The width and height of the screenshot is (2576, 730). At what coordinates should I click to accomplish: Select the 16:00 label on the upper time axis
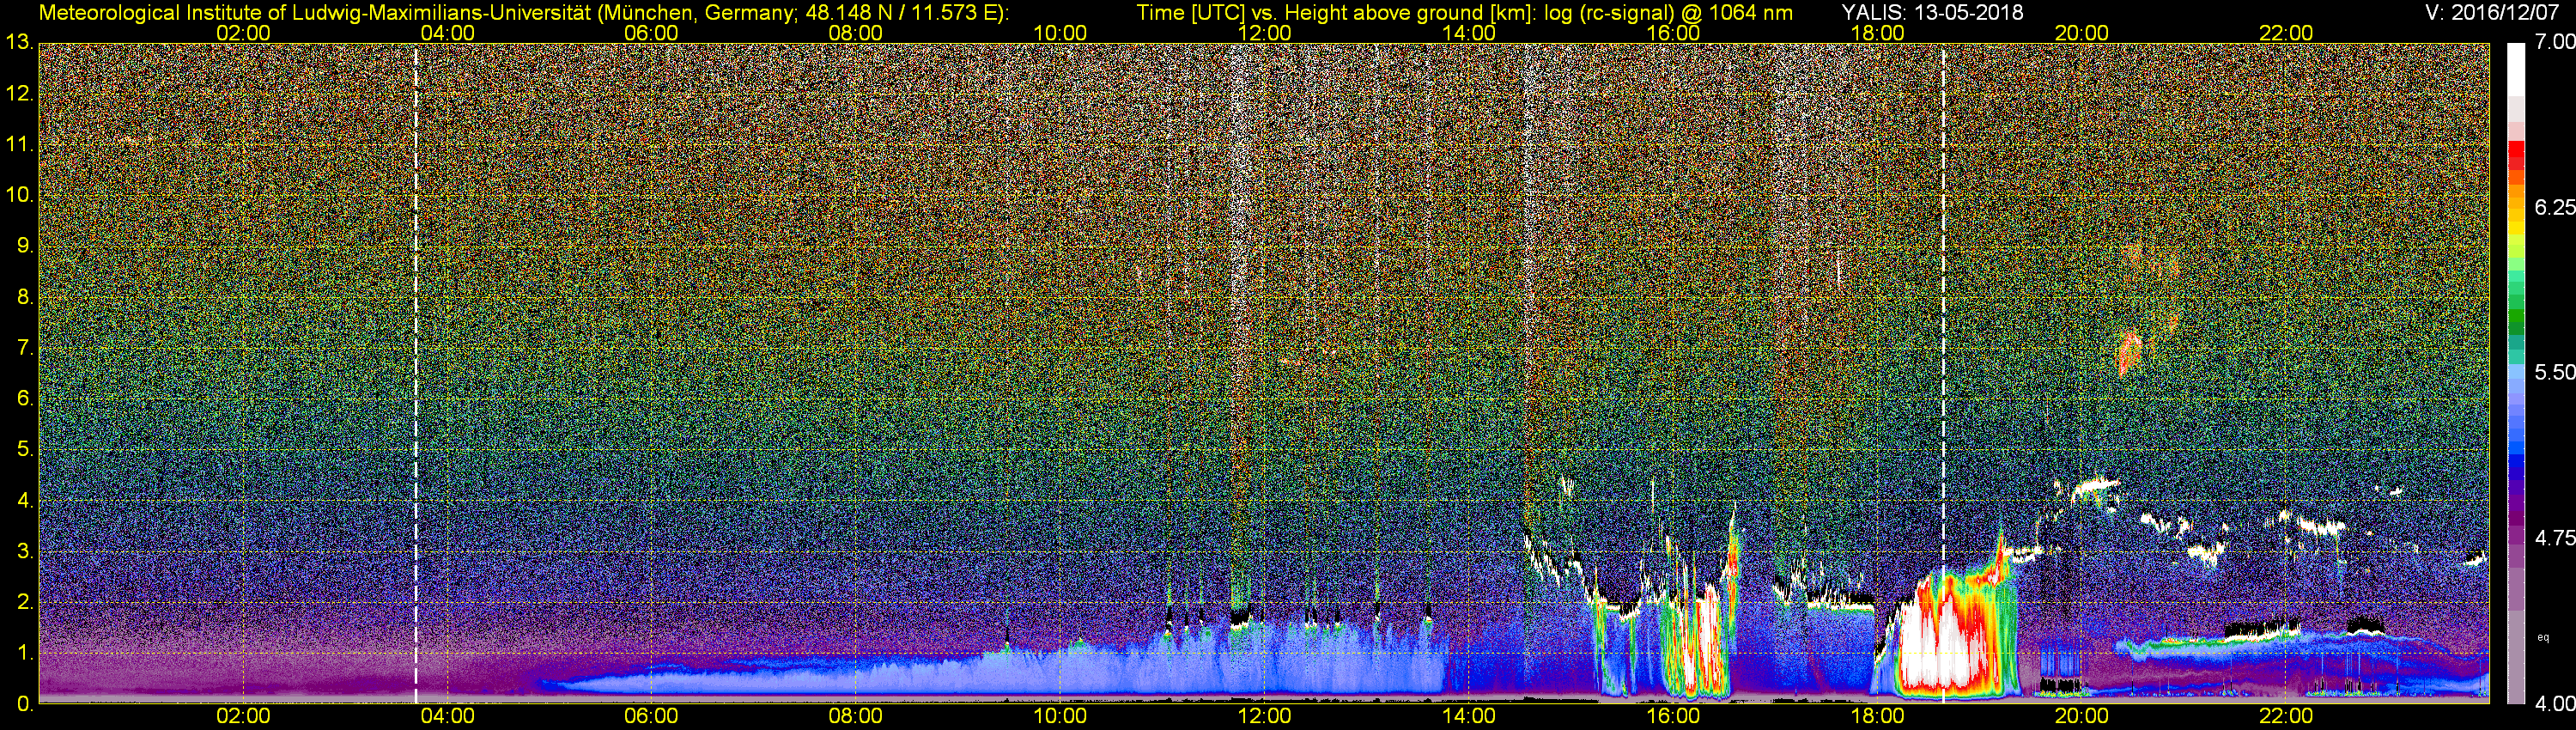click(1673, 33)
